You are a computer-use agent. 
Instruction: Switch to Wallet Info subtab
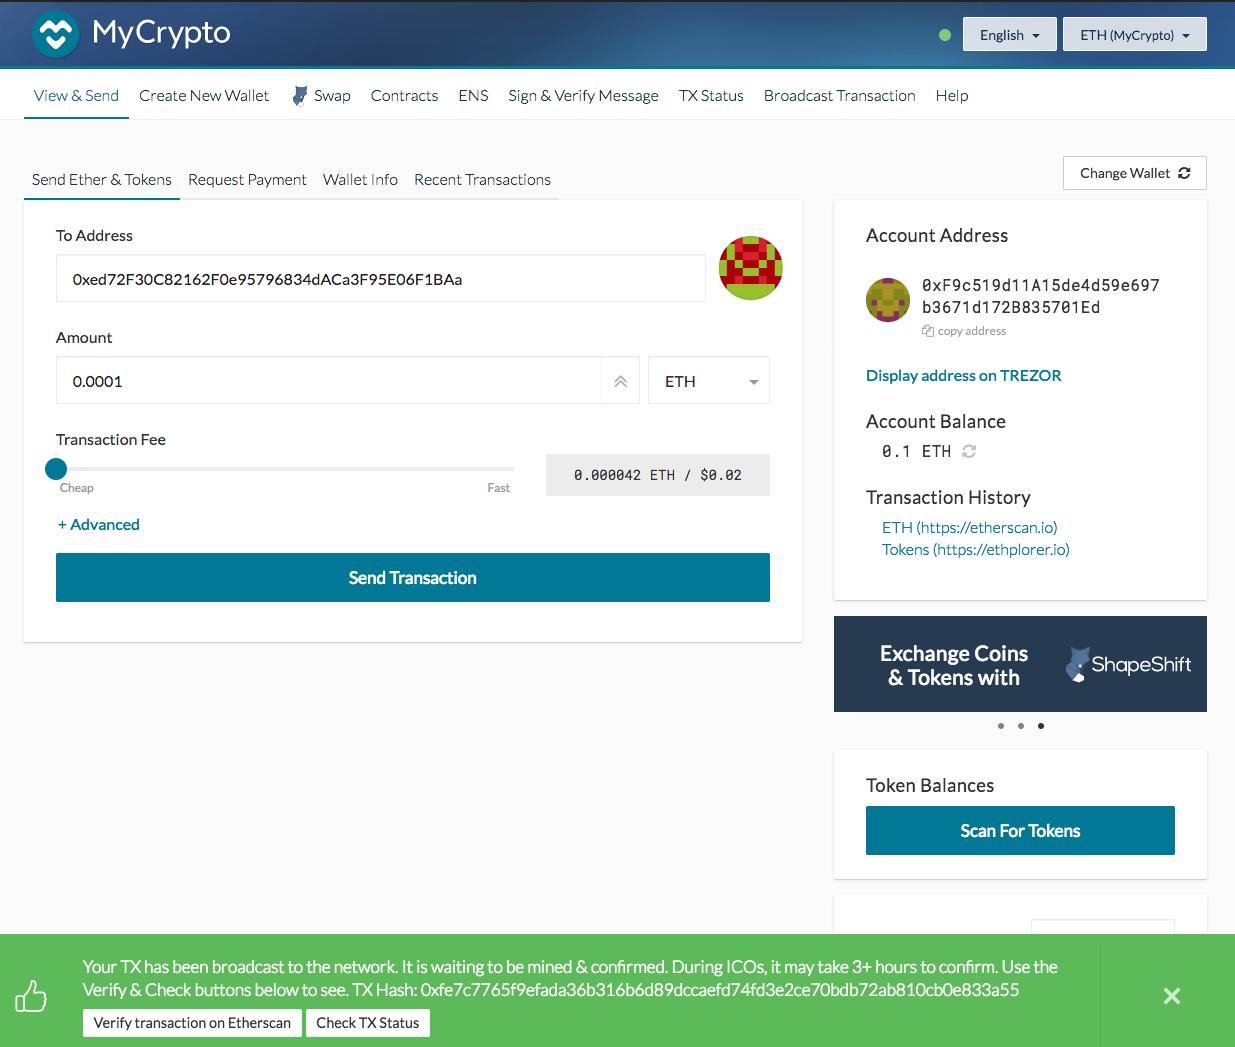tap(360, 180)
